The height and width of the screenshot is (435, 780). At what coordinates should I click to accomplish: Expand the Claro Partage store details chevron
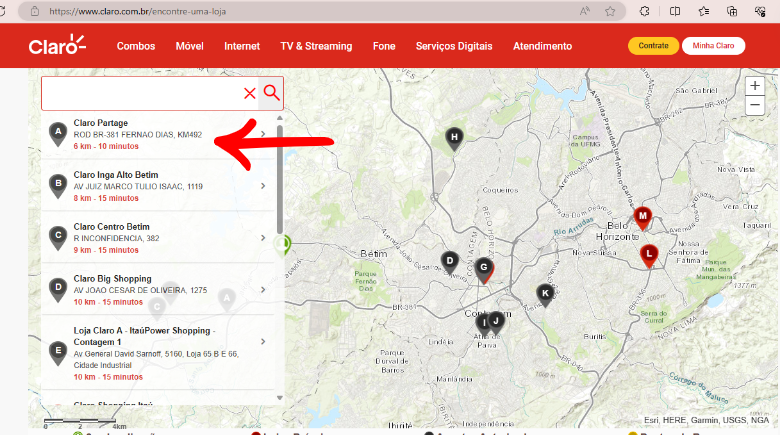pyautogui.click(x=263, y=134)
